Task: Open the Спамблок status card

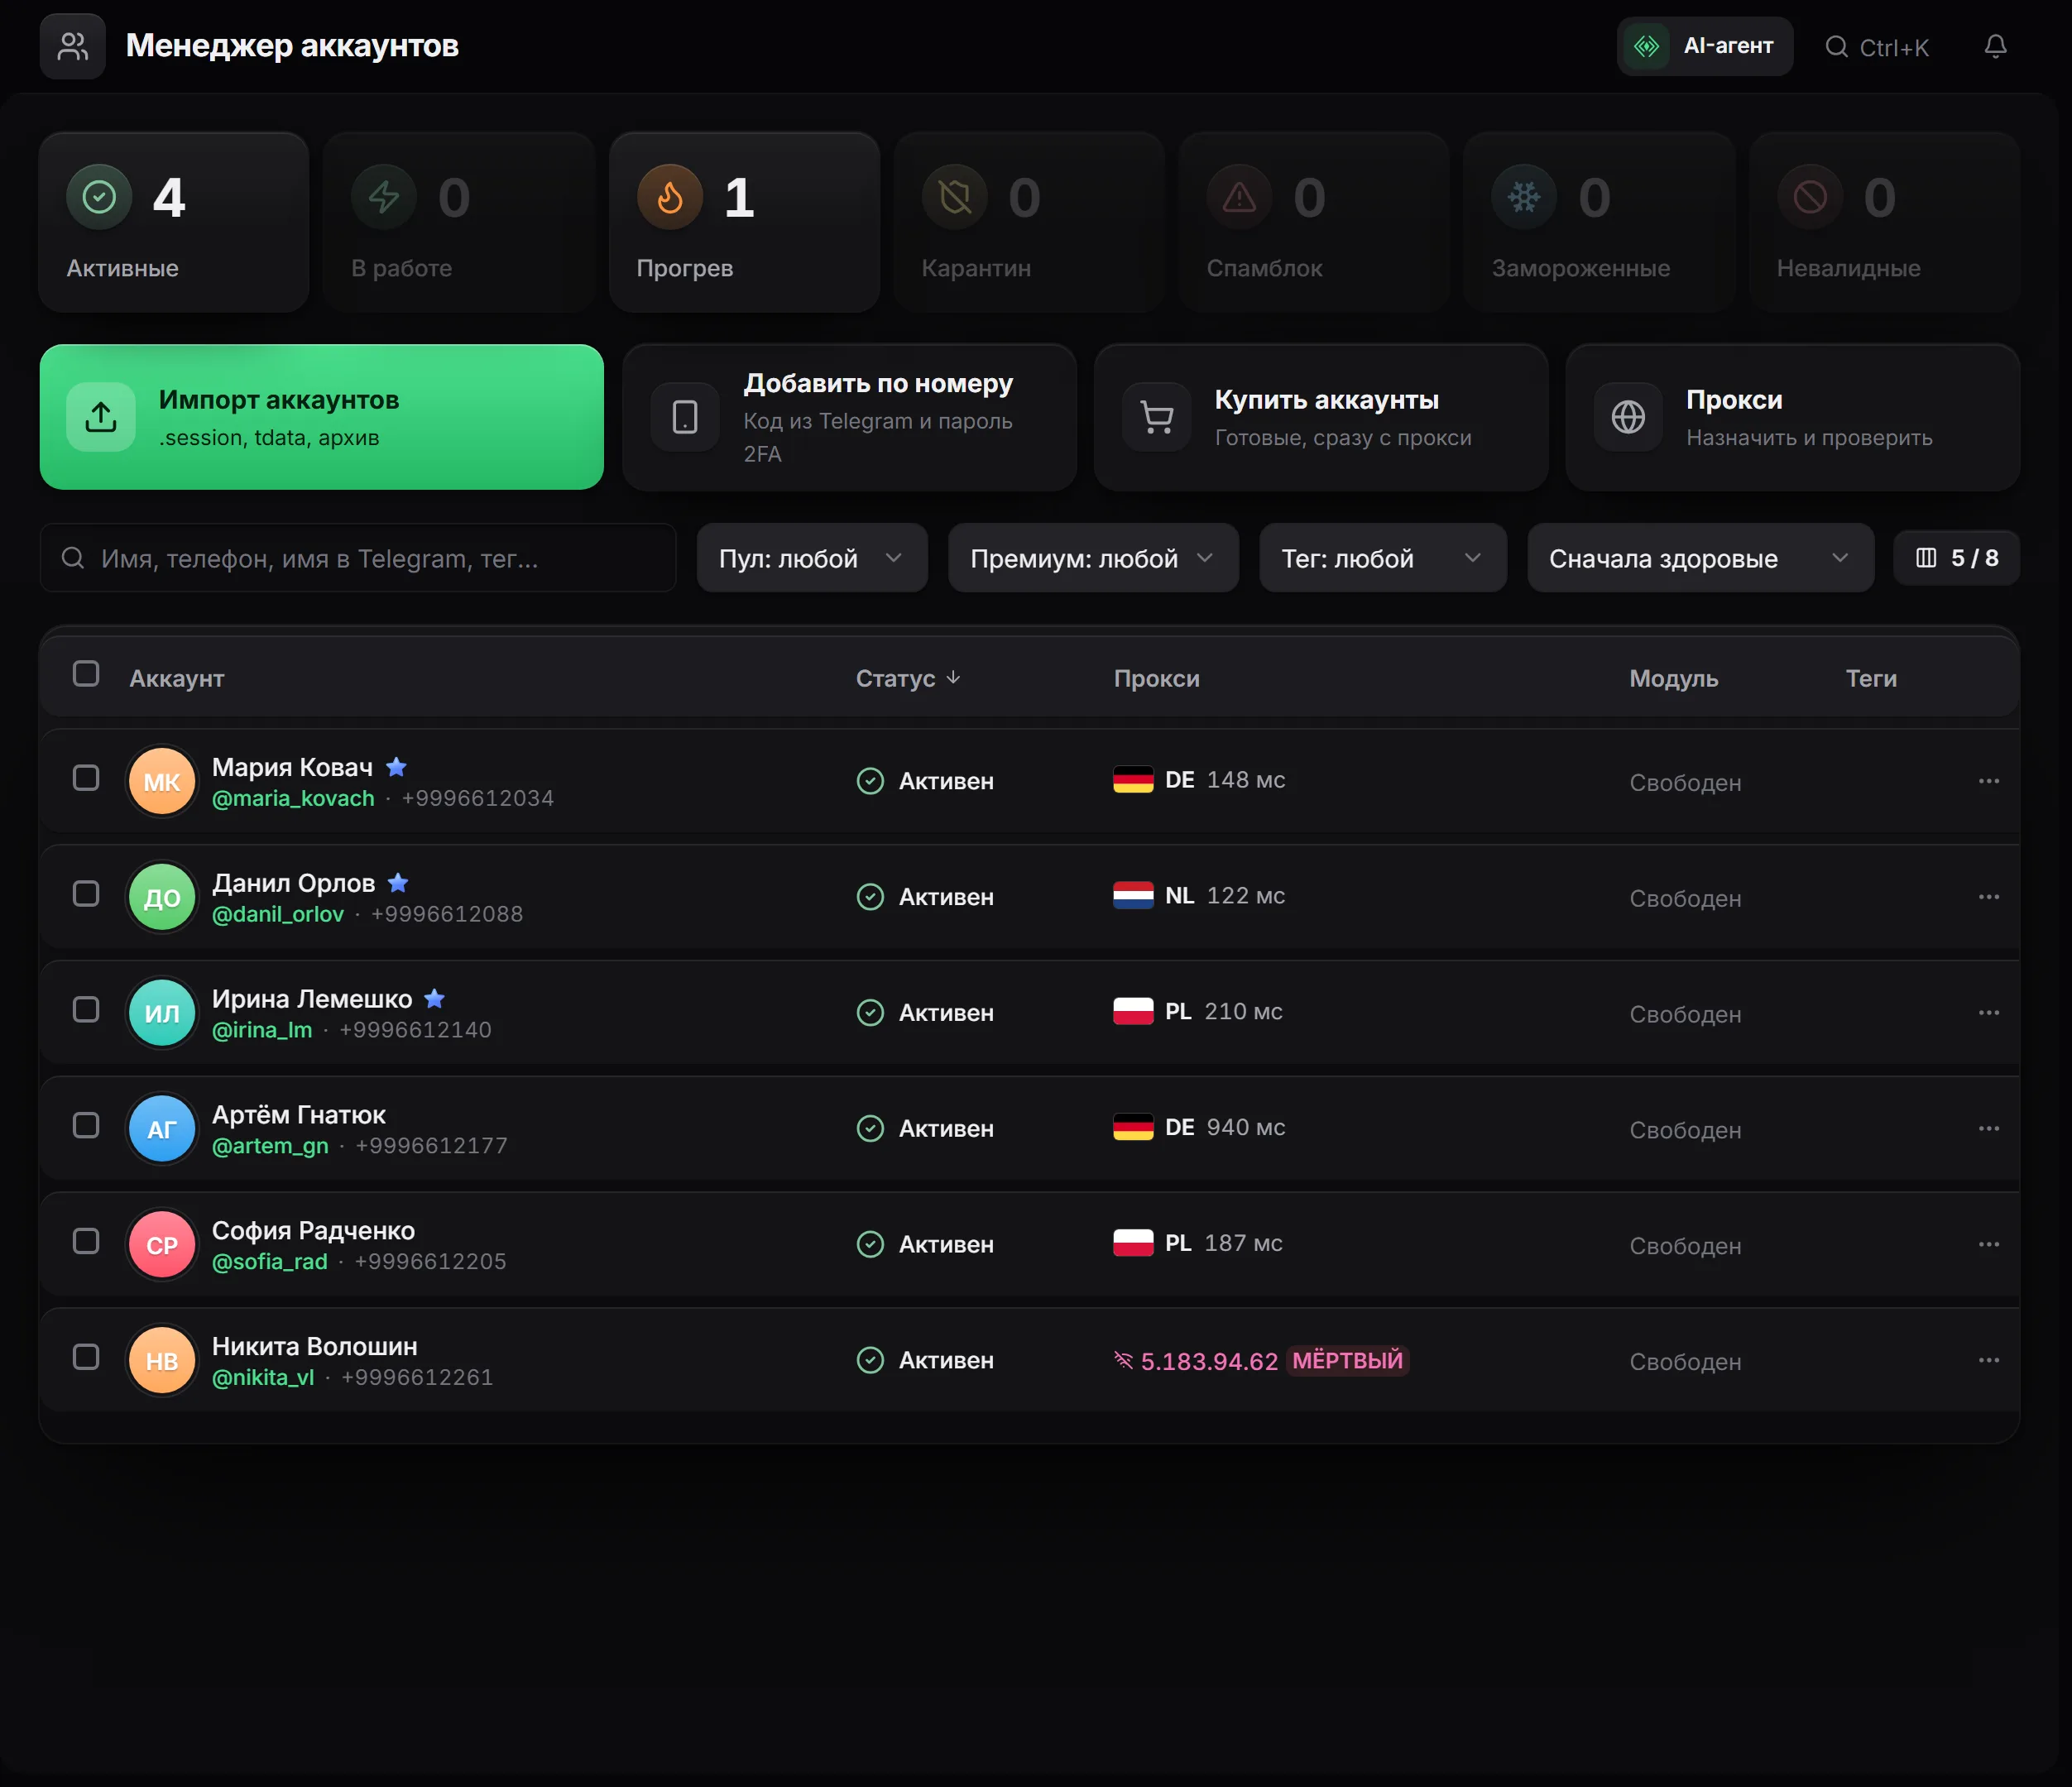Action: 1314,222
